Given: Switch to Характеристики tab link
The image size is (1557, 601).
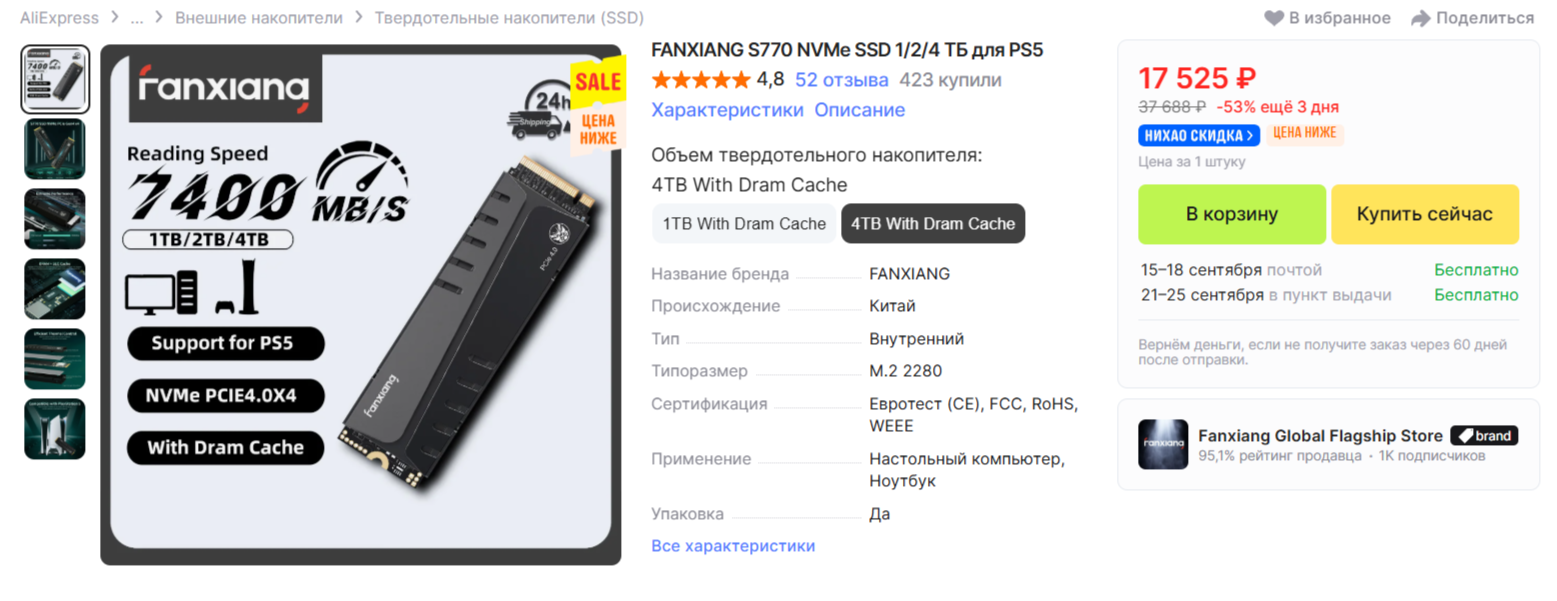Looking at the screenshot, I should coord(727,110).
